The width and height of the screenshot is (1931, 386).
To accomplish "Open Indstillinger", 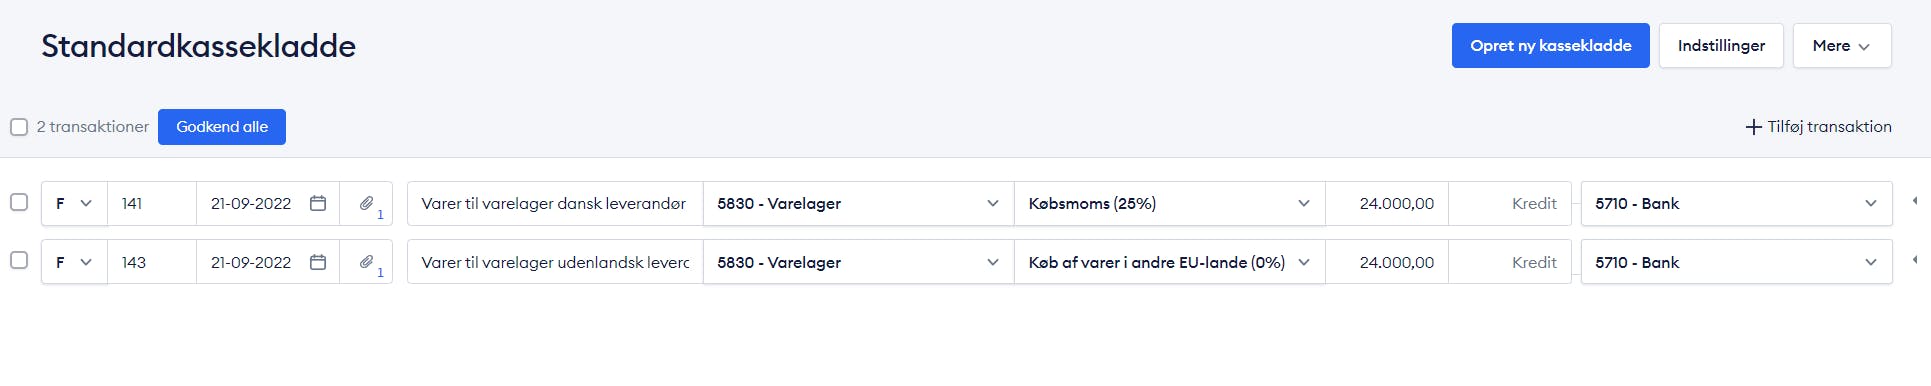I will [x=1721, y=46].
